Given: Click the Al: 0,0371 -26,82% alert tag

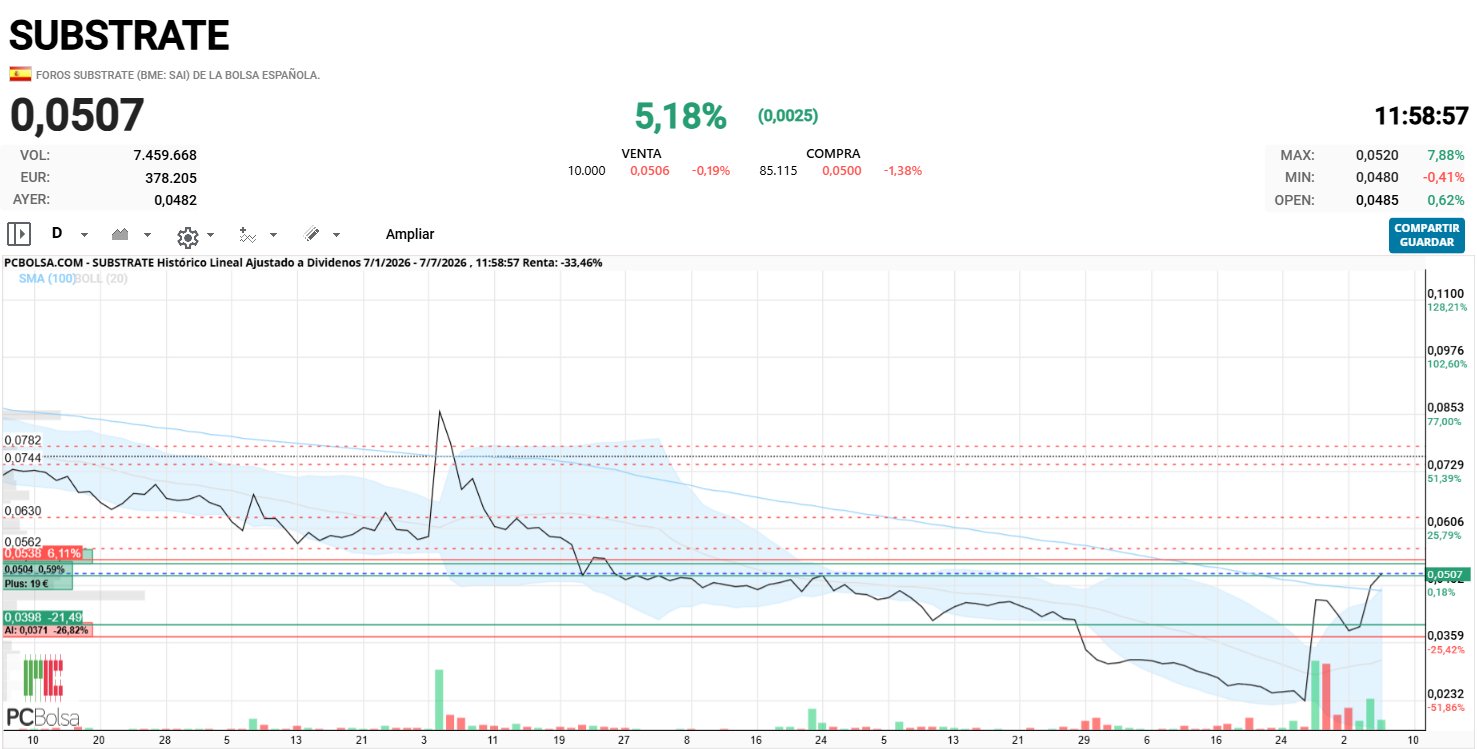Looking at the screenshot, I should (x=47, y=630).
